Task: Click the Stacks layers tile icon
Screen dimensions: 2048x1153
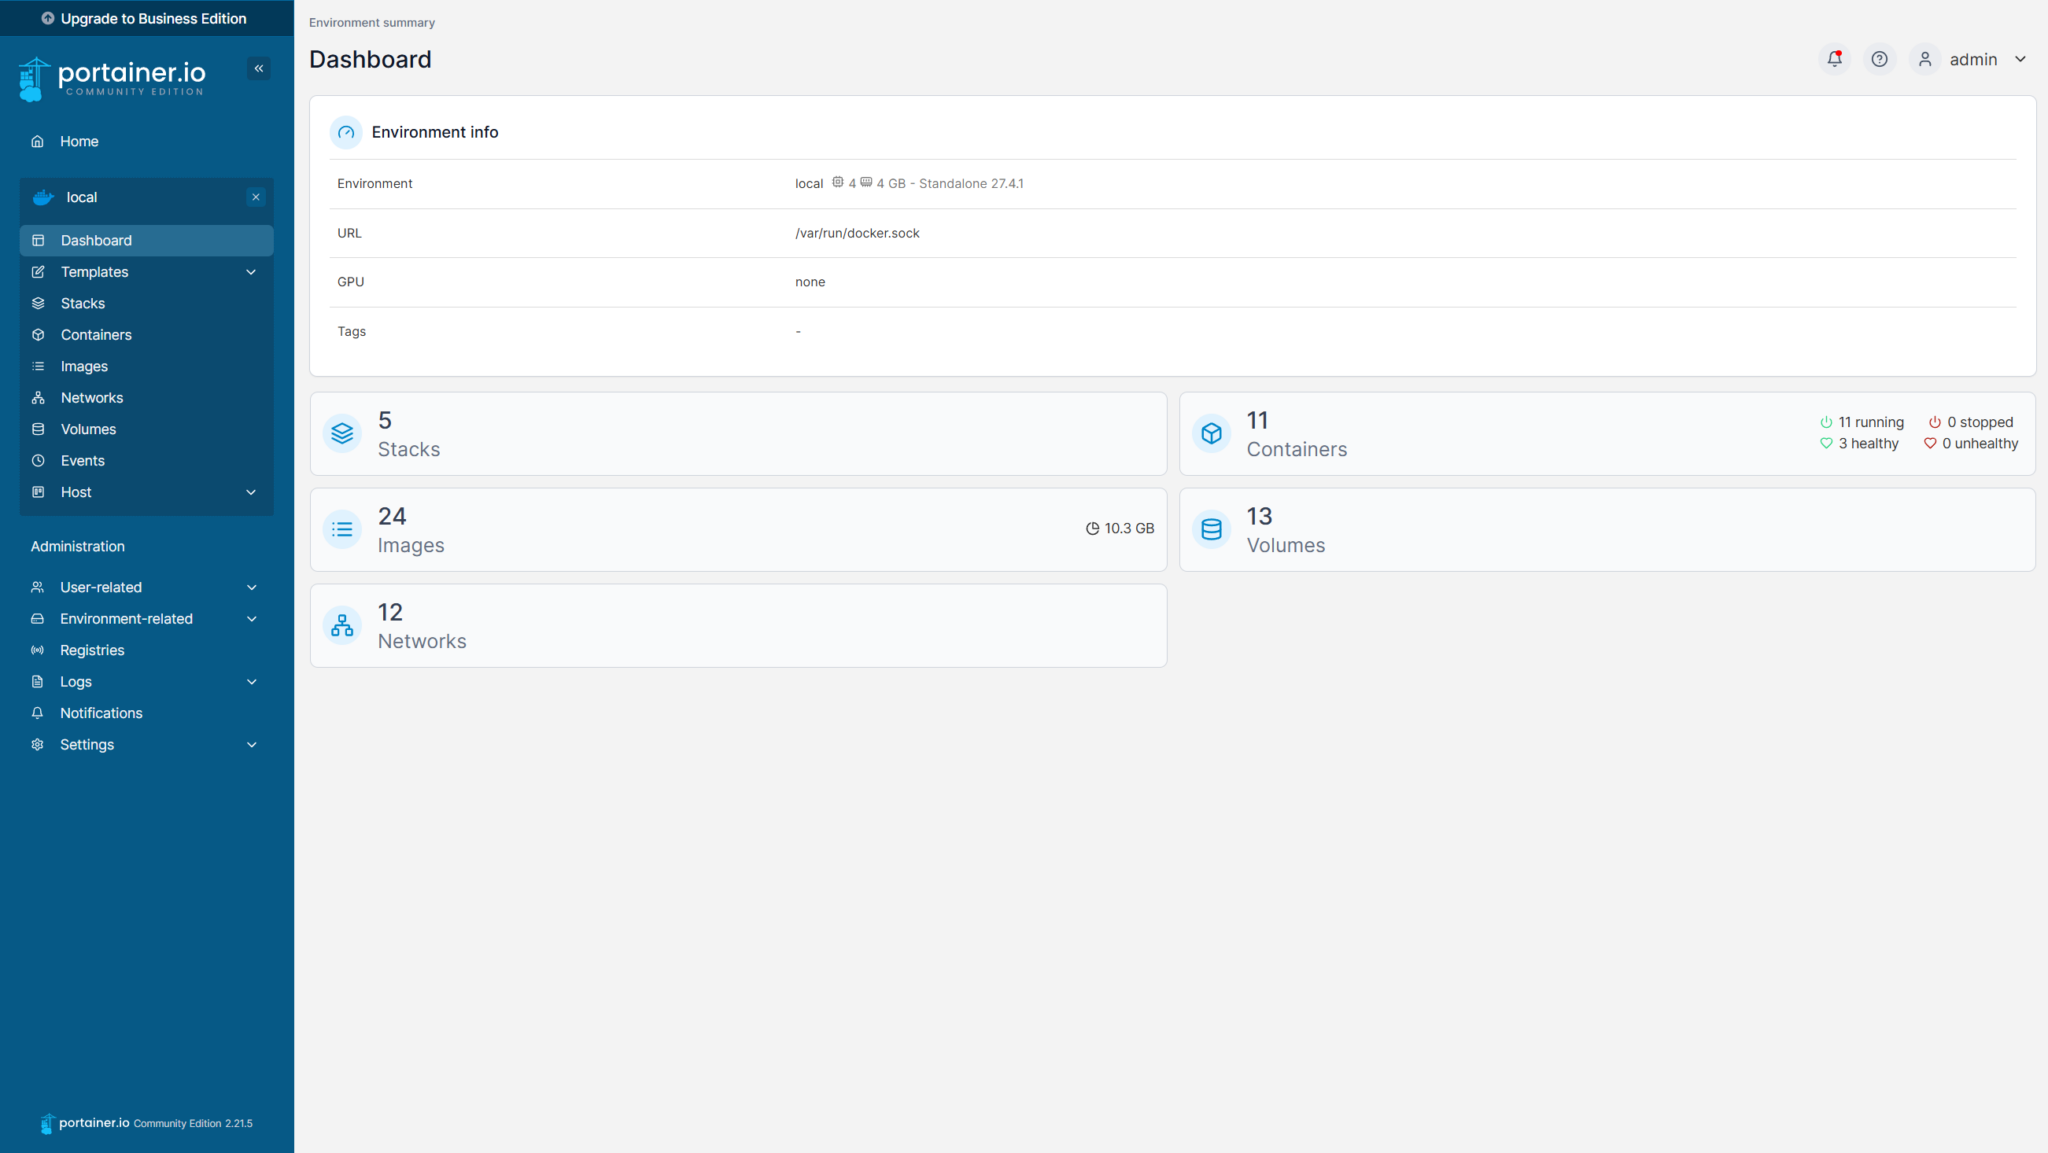Action: pyautogui.click(x=342, y=434)
